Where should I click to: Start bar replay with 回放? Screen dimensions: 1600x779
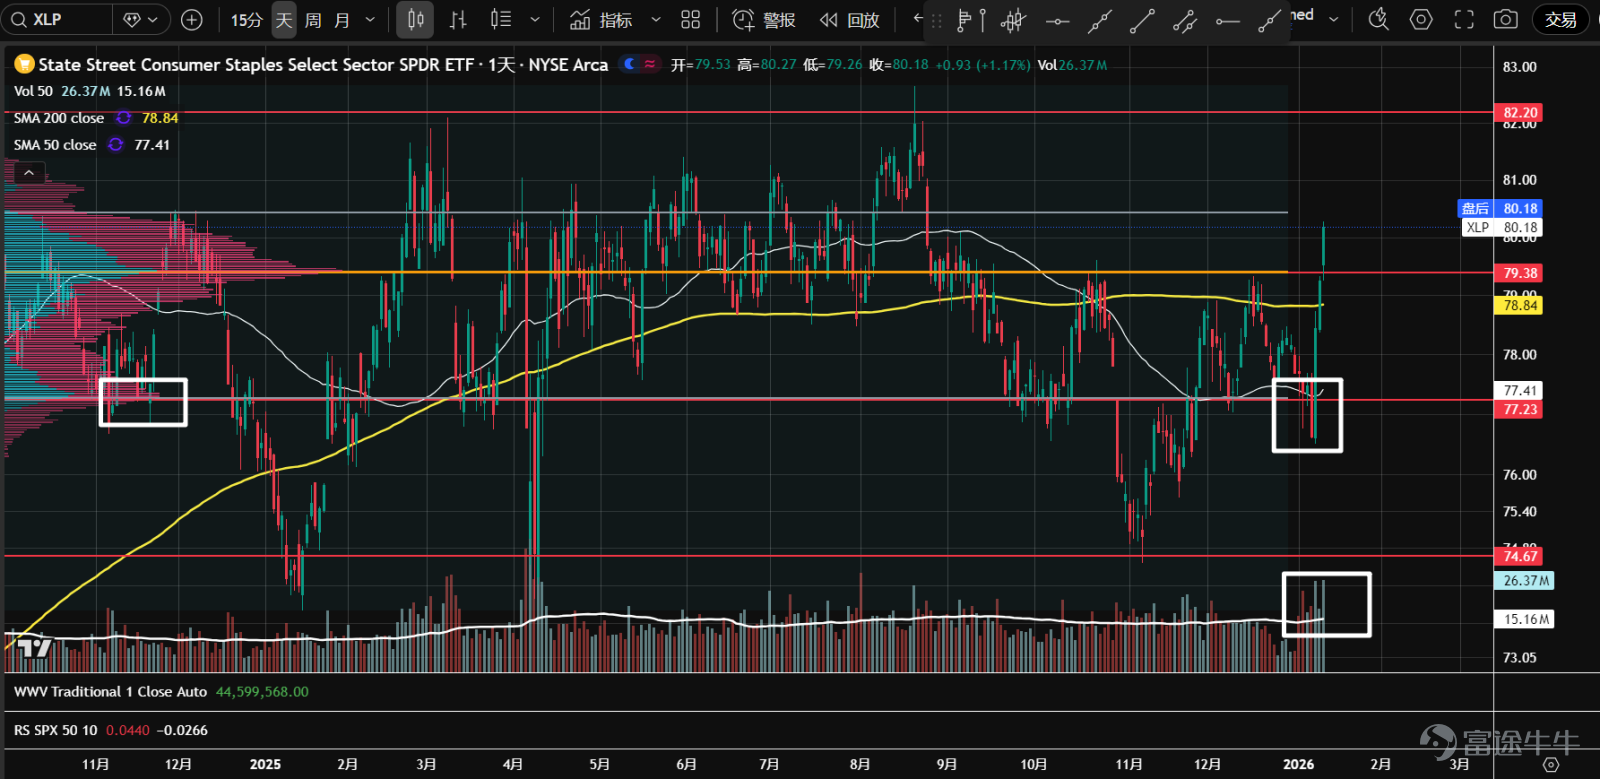click(x=850, y=20)
